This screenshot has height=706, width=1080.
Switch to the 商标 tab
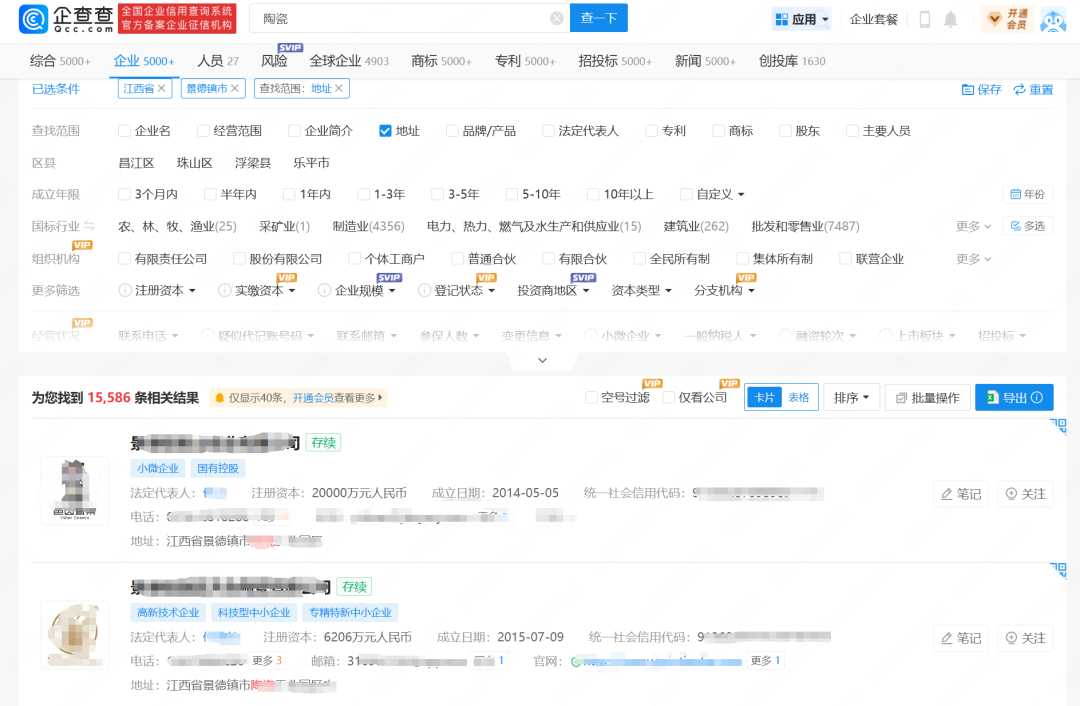[x=441, y=61]
